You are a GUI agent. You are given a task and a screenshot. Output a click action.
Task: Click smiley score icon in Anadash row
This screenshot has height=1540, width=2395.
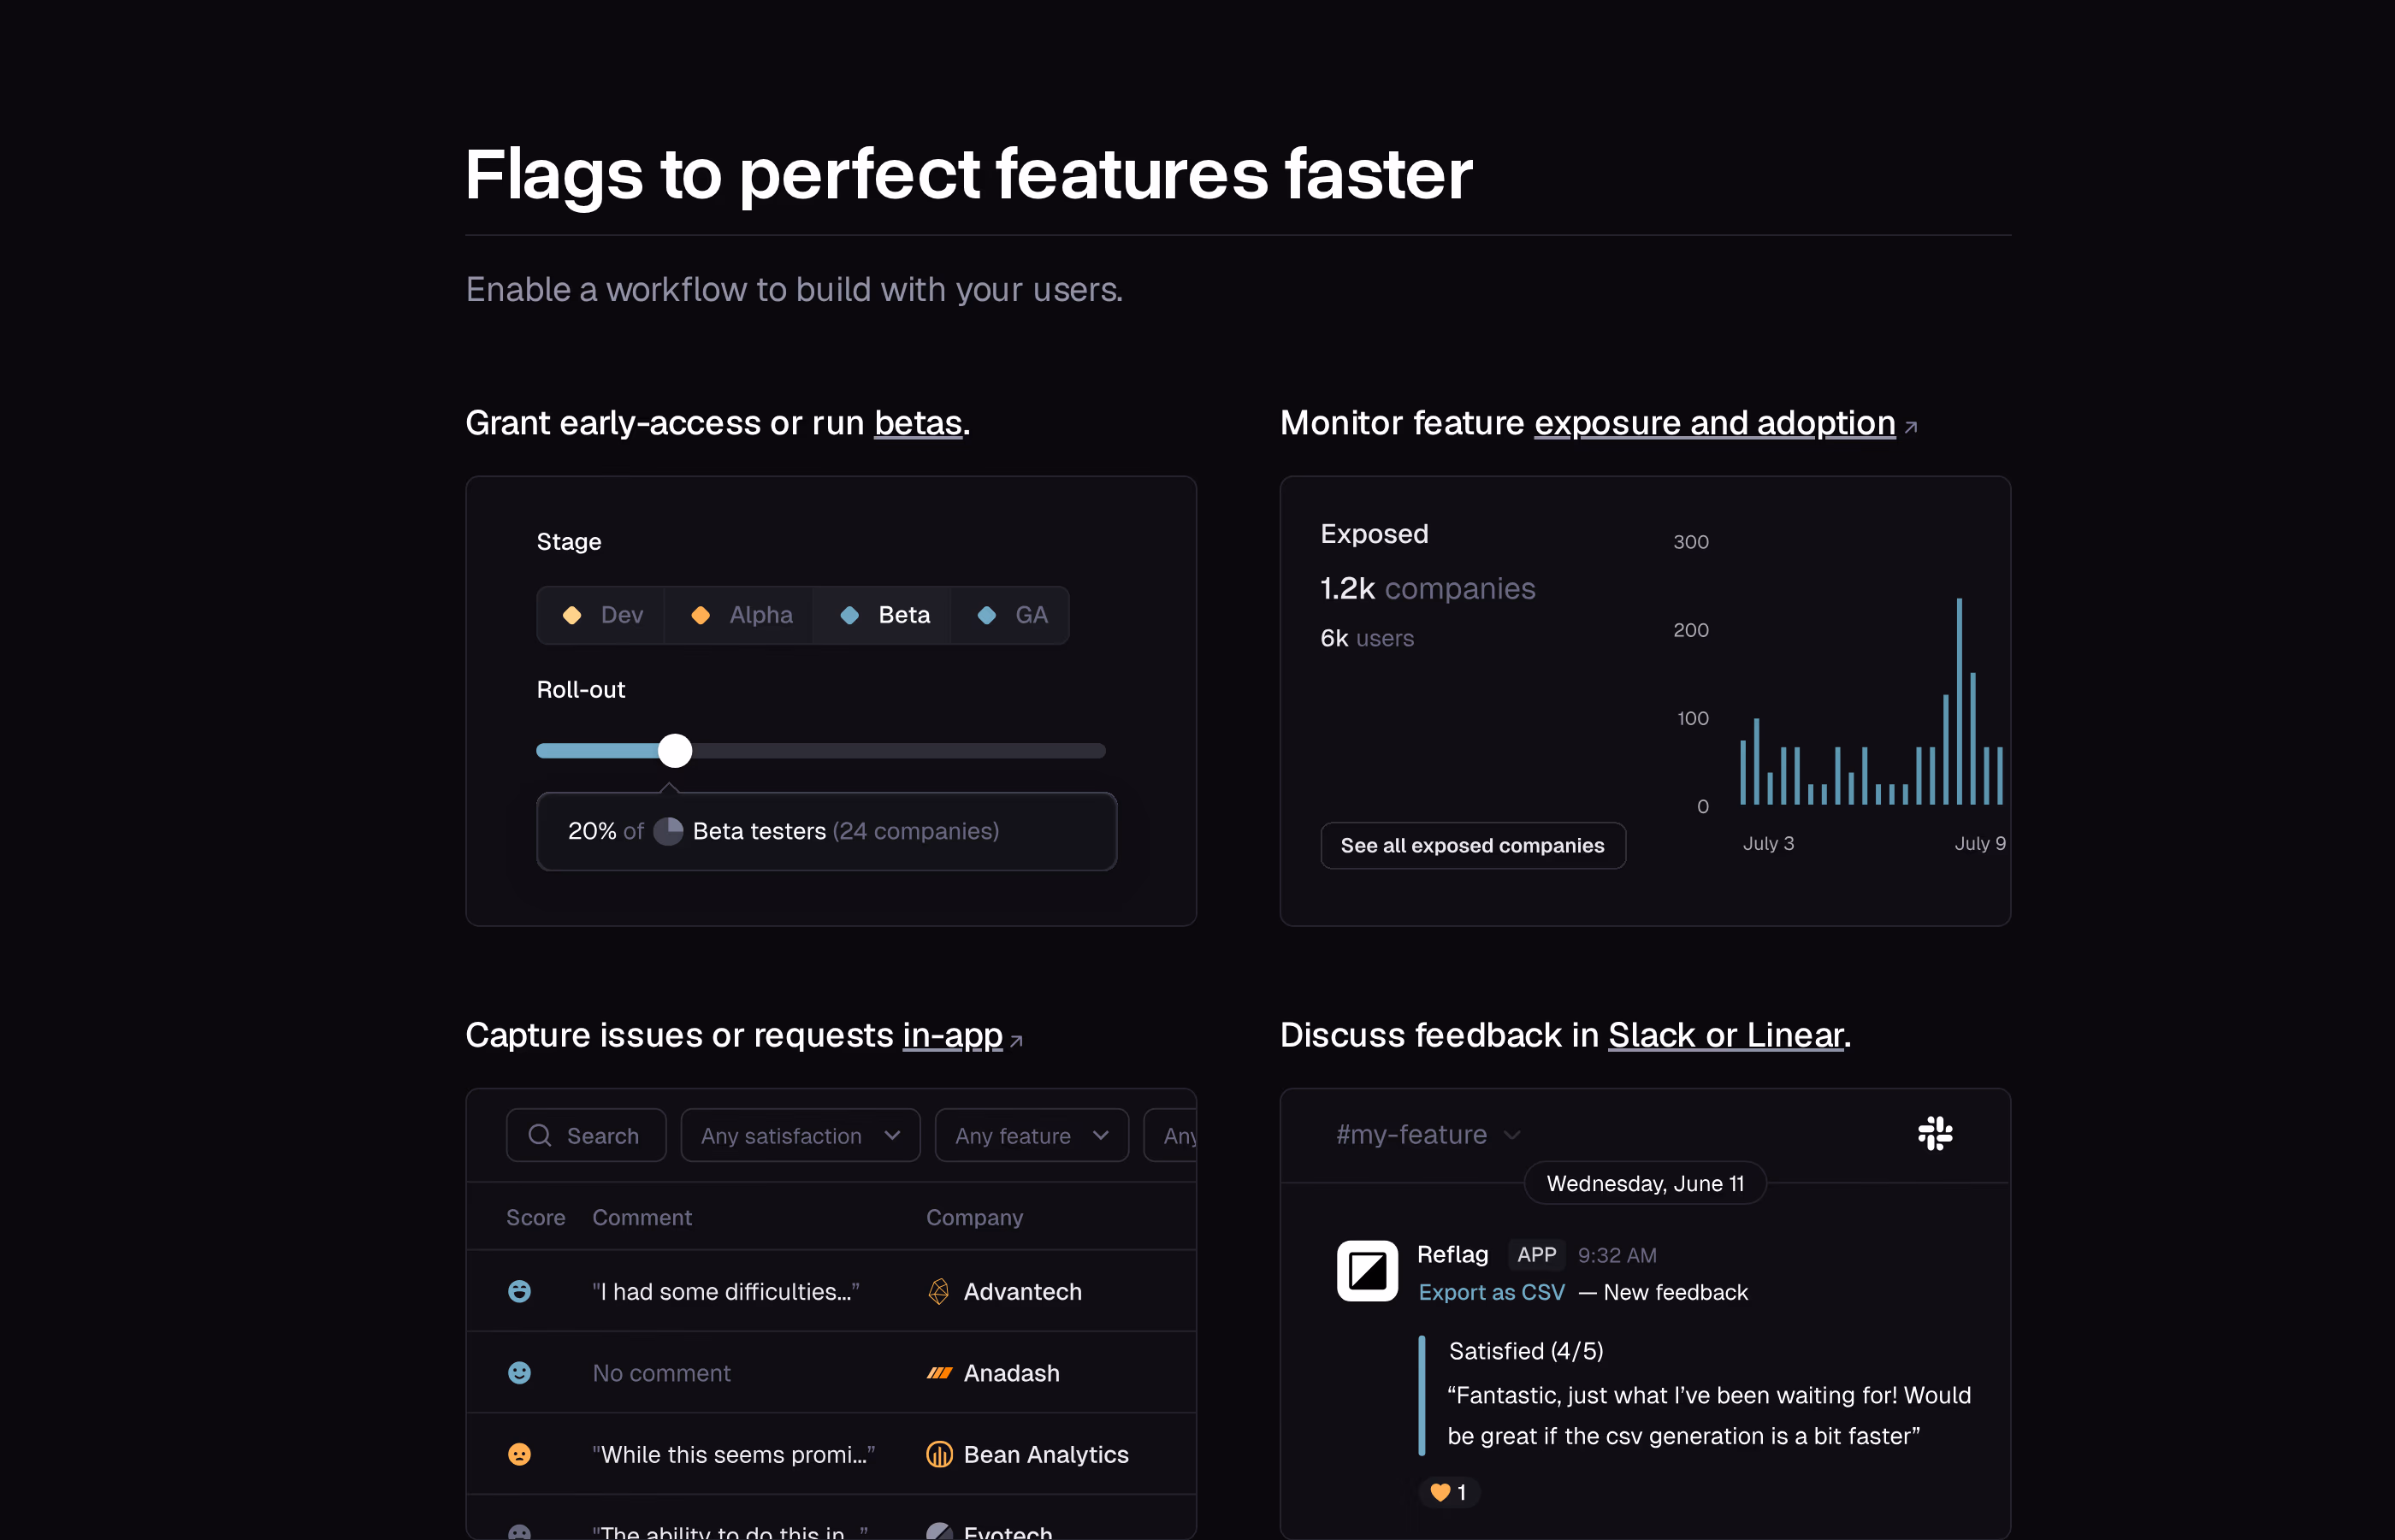[519, 1373]
